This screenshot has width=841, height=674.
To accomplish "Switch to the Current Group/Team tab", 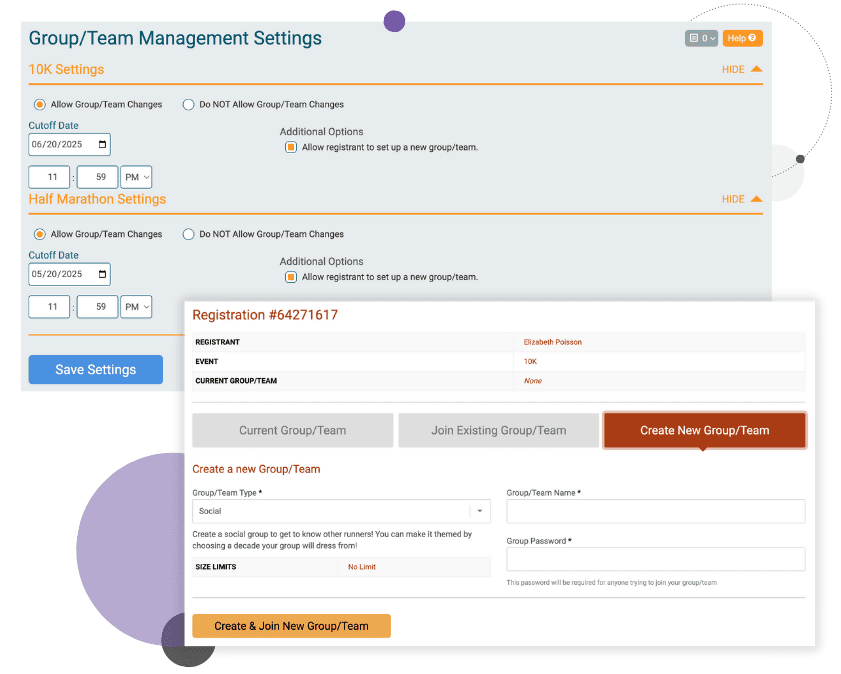I will (x=292, y=430).
